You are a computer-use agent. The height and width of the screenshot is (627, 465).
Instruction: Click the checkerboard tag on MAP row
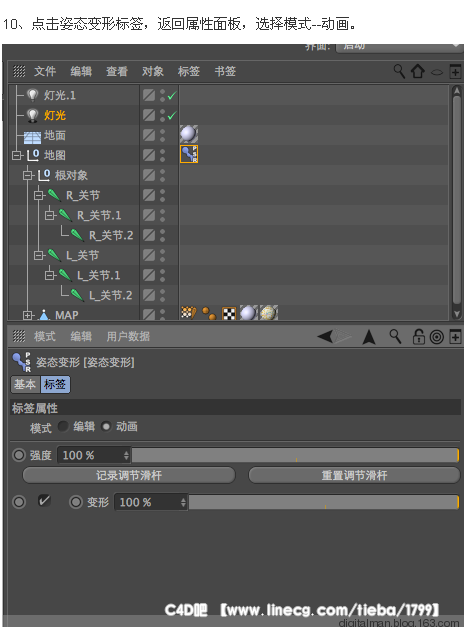pos(229,314)
